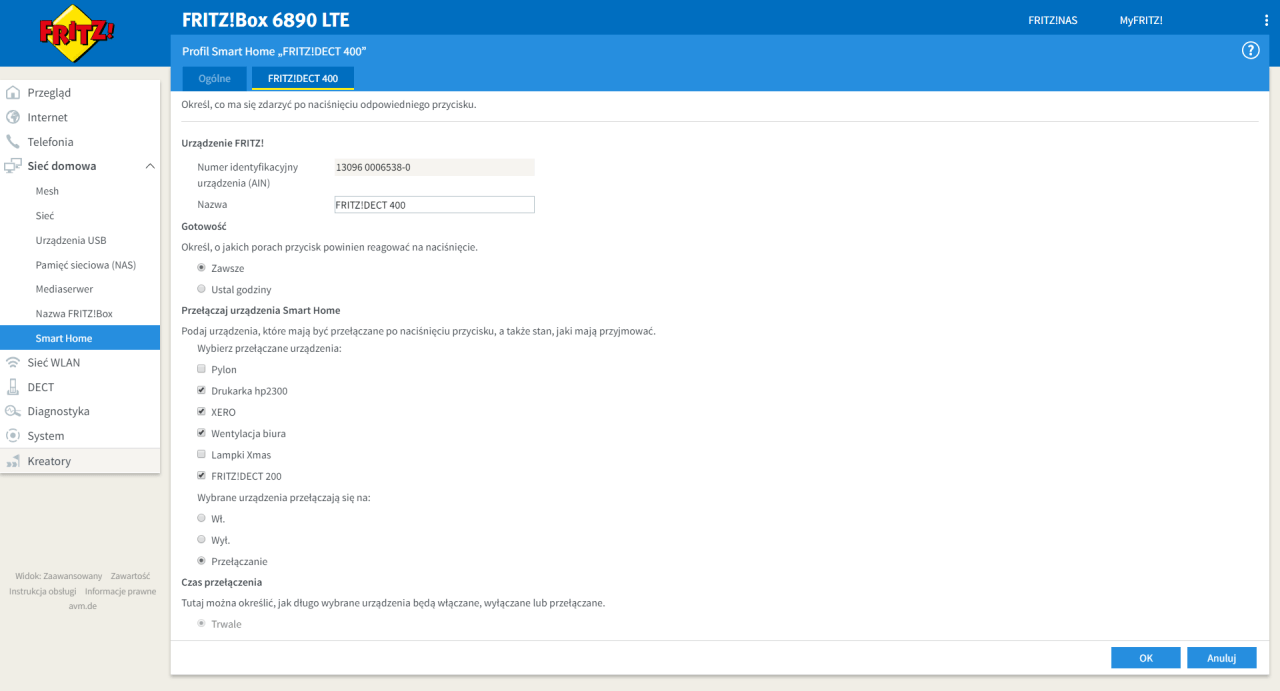Viewport: 1280px width, 691px height.
Task: Click the Diagnostyka icon in sidebar
Action: (x=13, y=411)
